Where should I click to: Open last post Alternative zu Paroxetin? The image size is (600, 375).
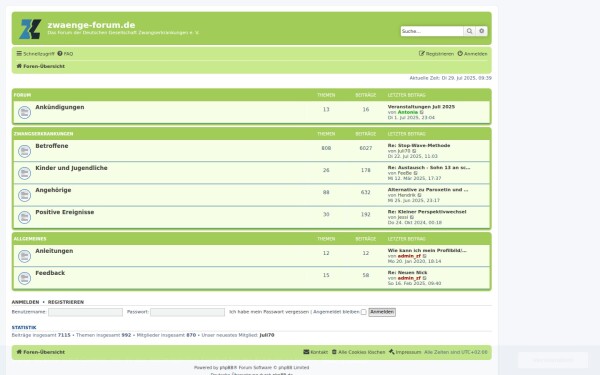click(x=428, y=189)
